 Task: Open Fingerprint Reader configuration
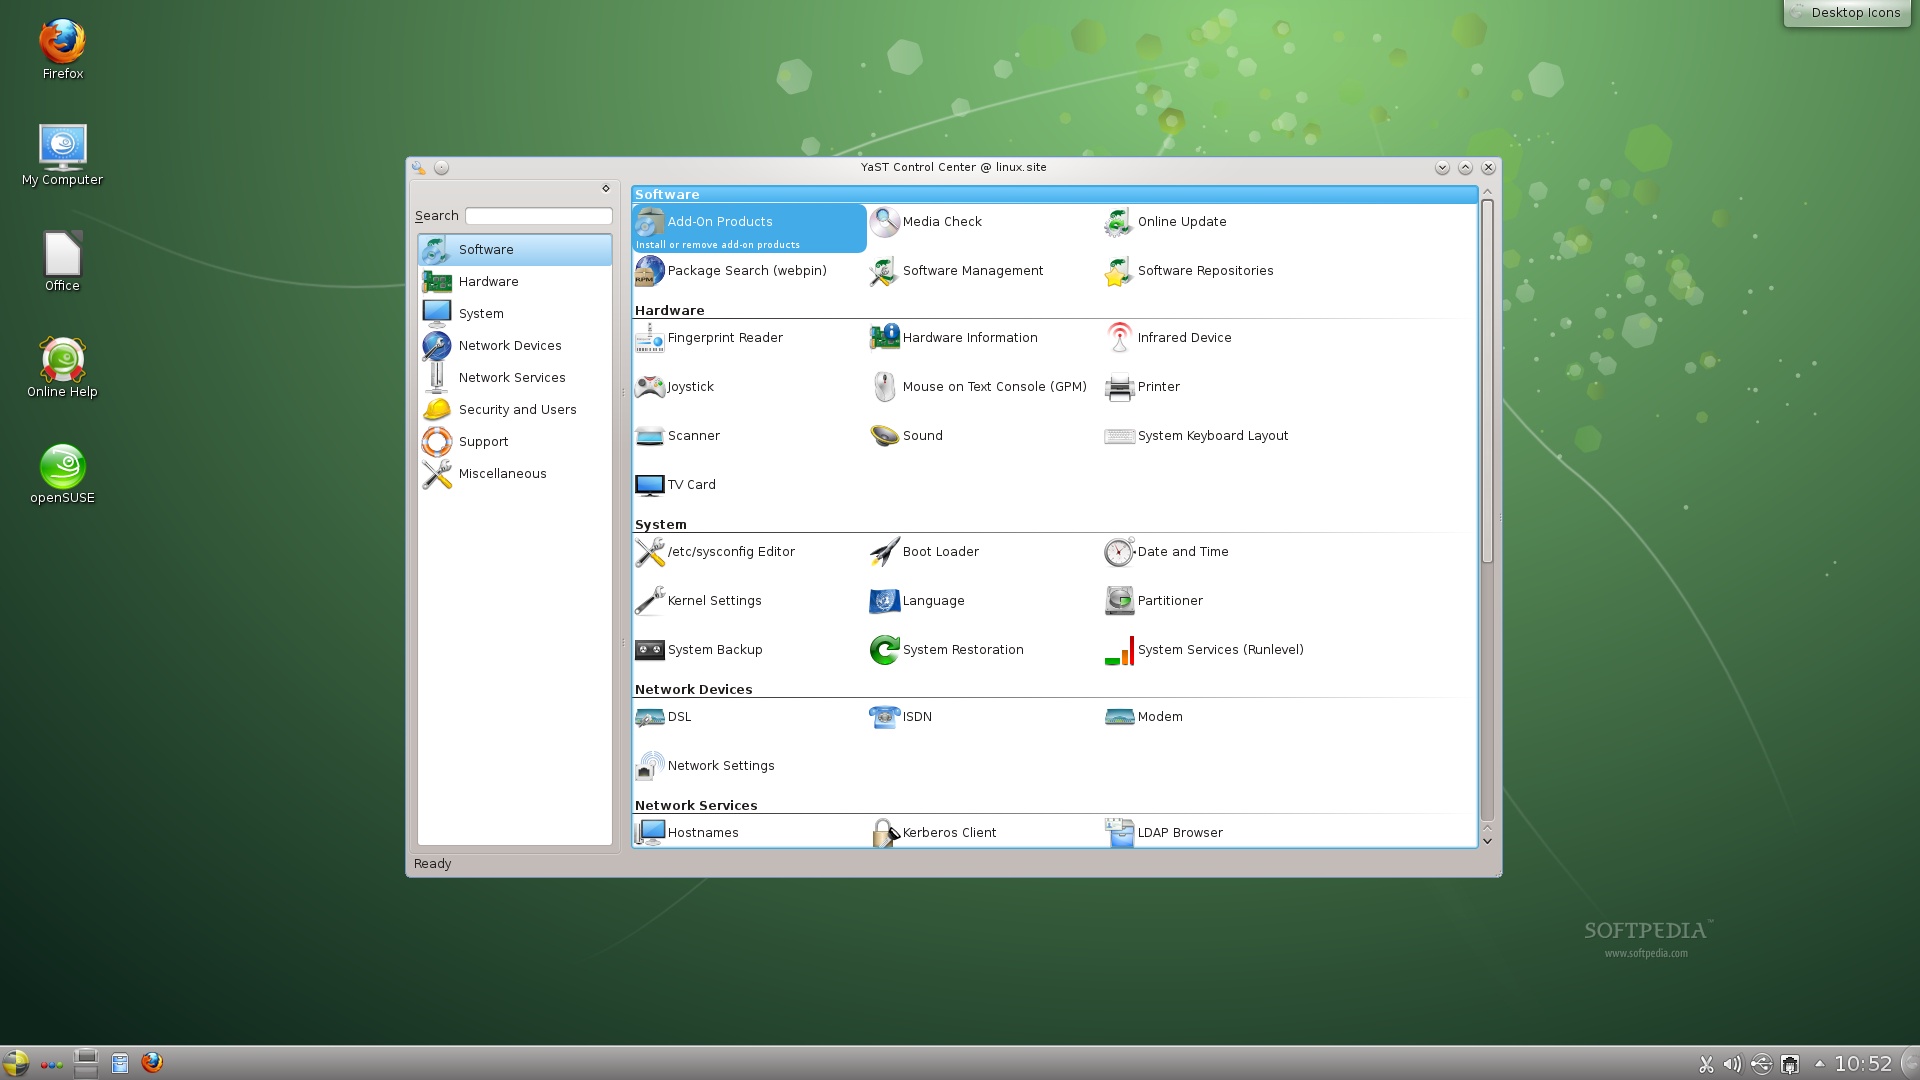point(709,338)
